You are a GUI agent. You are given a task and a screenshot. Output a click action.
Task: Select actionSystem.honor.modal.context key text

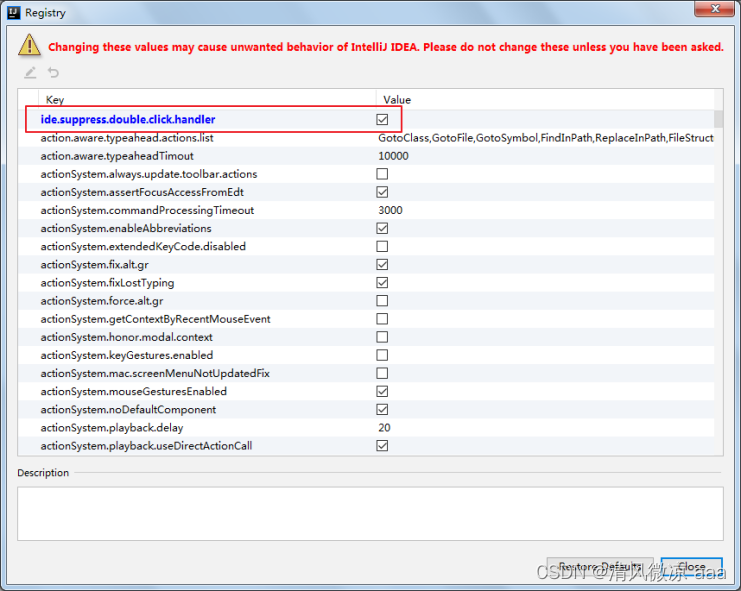click(x=127, y=337)
